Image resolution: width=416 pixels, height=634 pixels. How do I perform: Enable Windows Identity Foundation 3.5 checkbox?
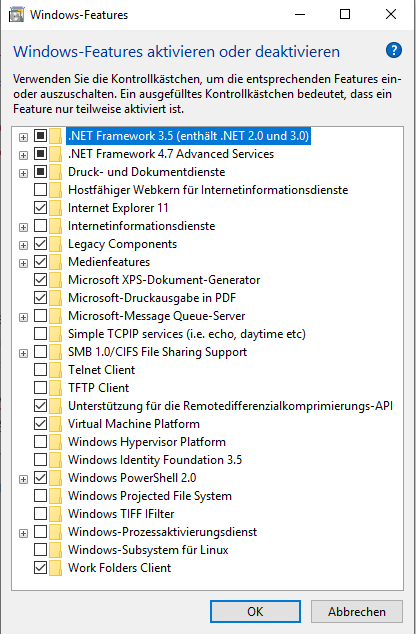(x=40, y=460)
